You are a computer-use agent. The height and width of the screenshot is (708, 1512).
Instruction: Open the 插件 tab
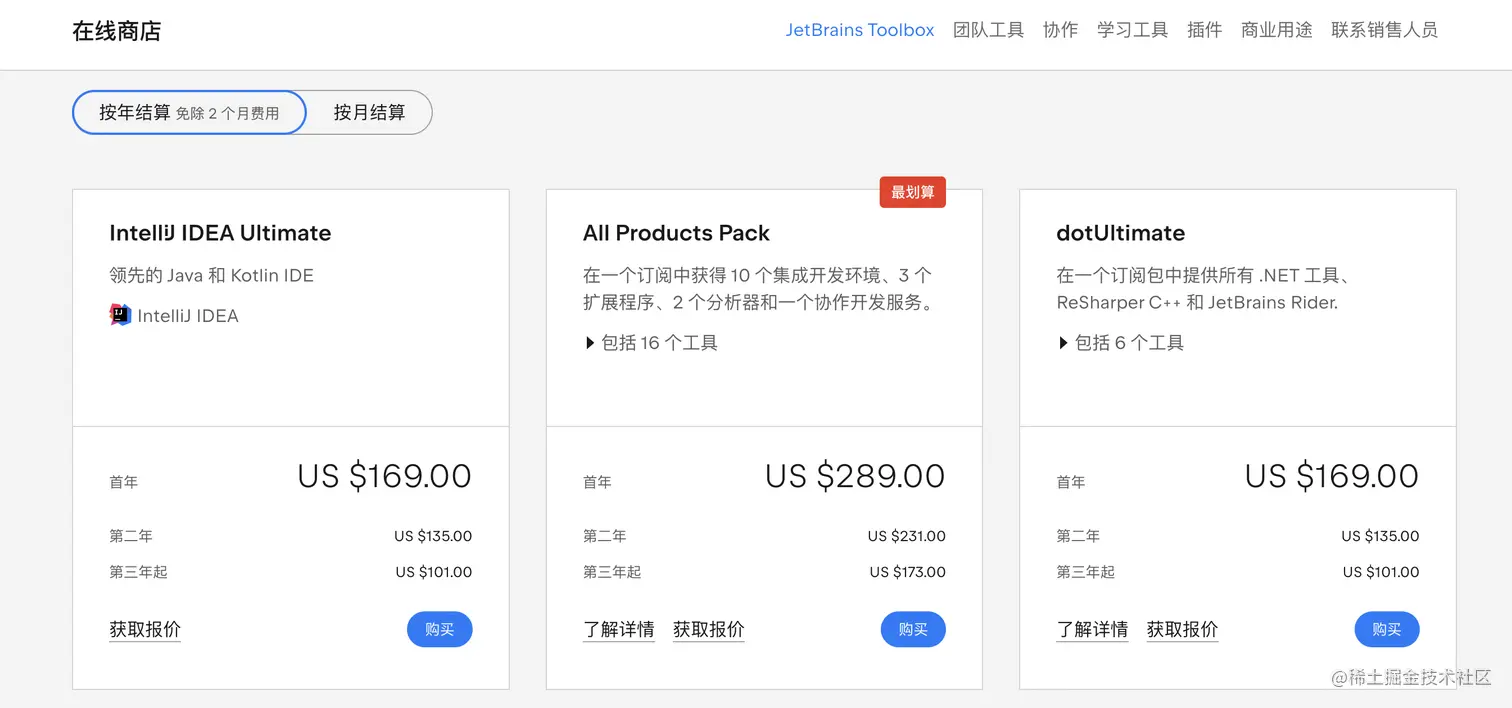coord(1204,30)
